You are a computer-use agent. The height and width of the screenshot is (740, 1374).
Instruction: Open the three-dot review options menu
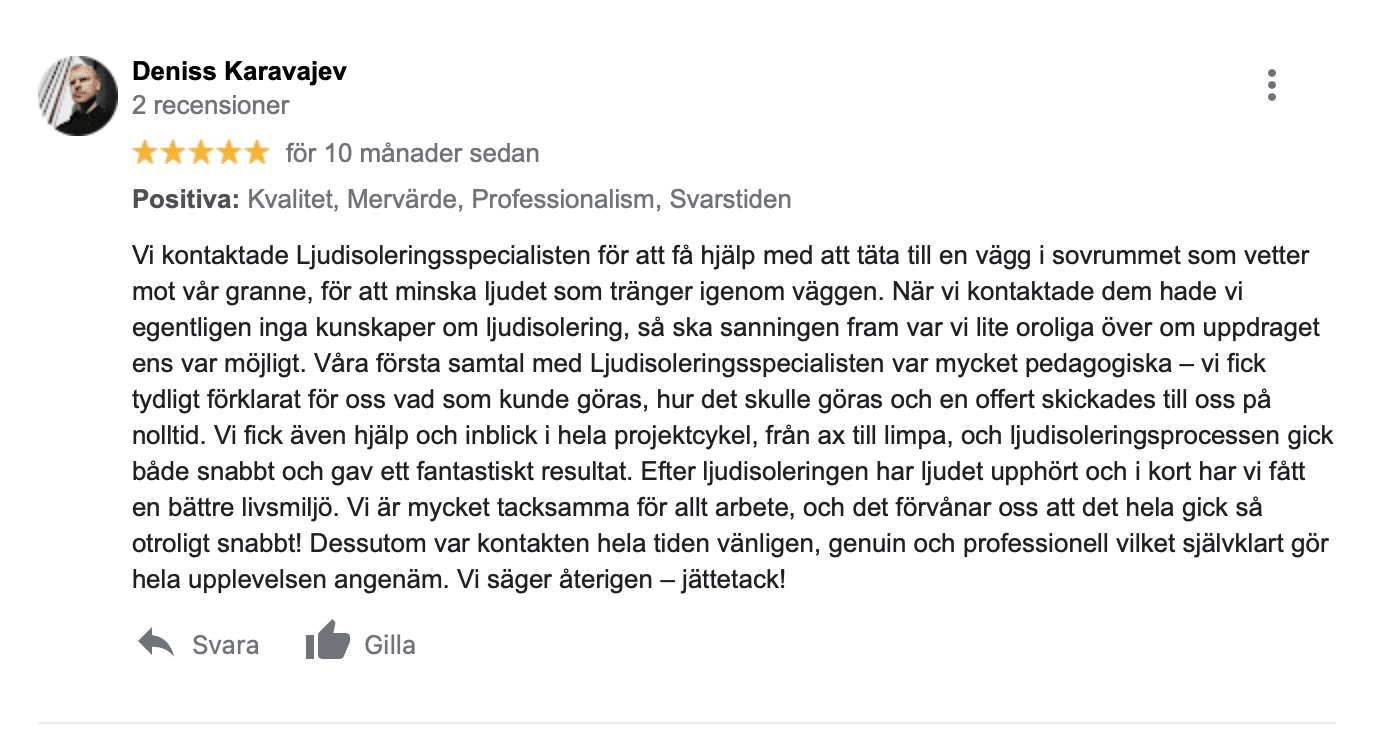click(1271, 85)
